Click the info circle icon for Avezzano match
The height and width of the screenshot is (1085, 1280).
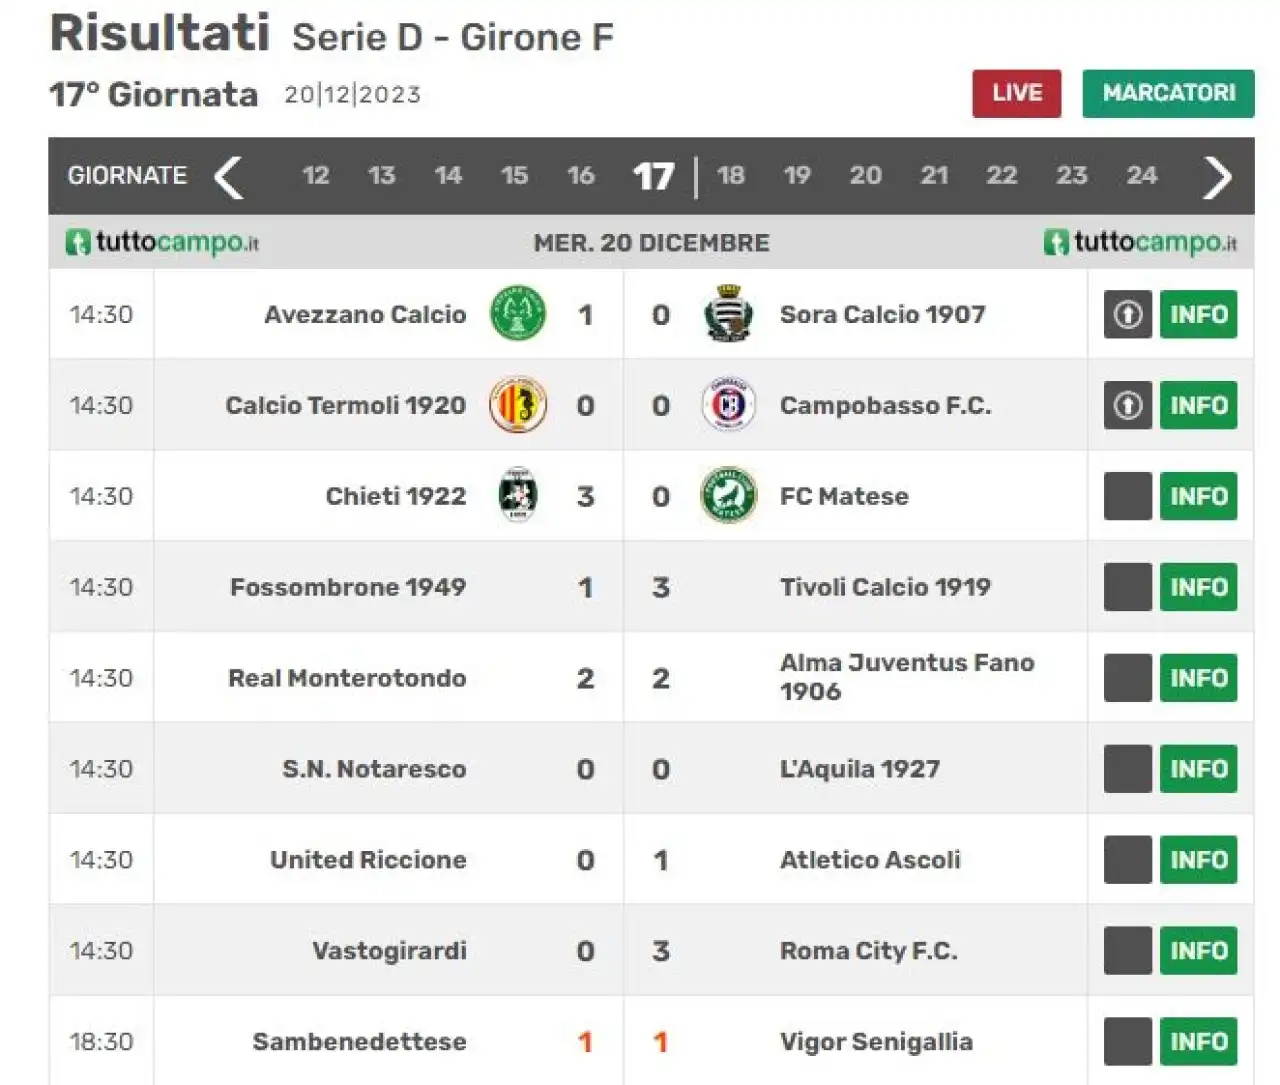[1128, 314]
